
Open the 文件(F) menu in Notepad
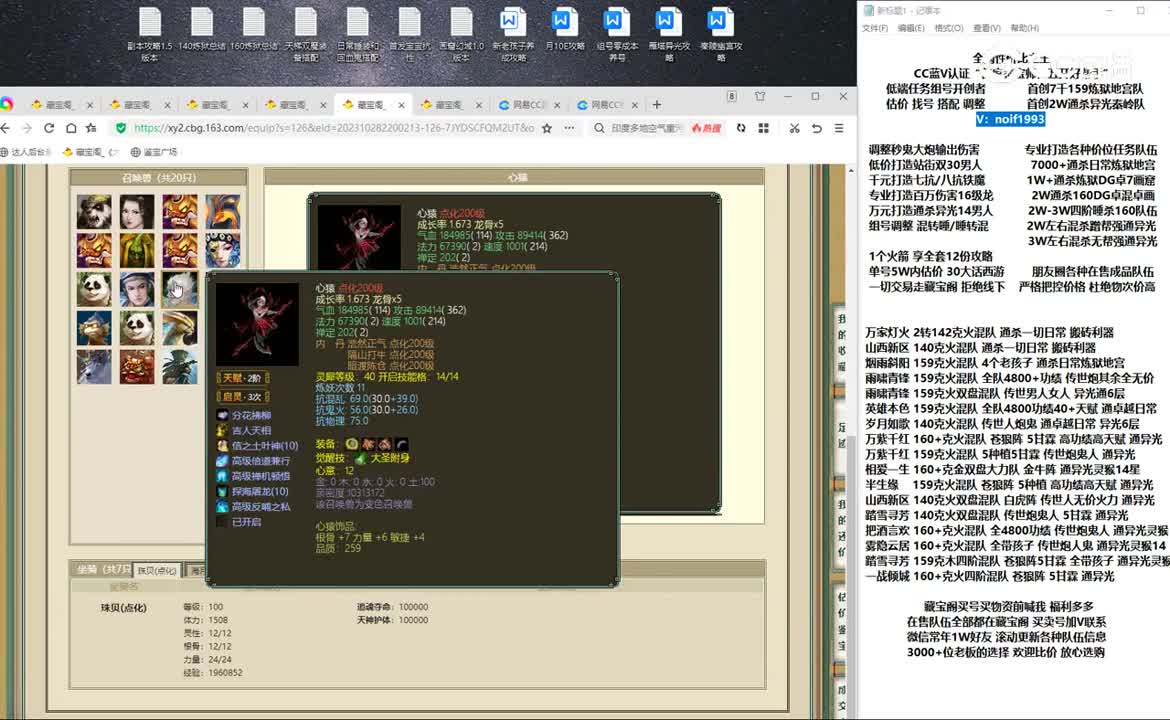tap(875, 28)
